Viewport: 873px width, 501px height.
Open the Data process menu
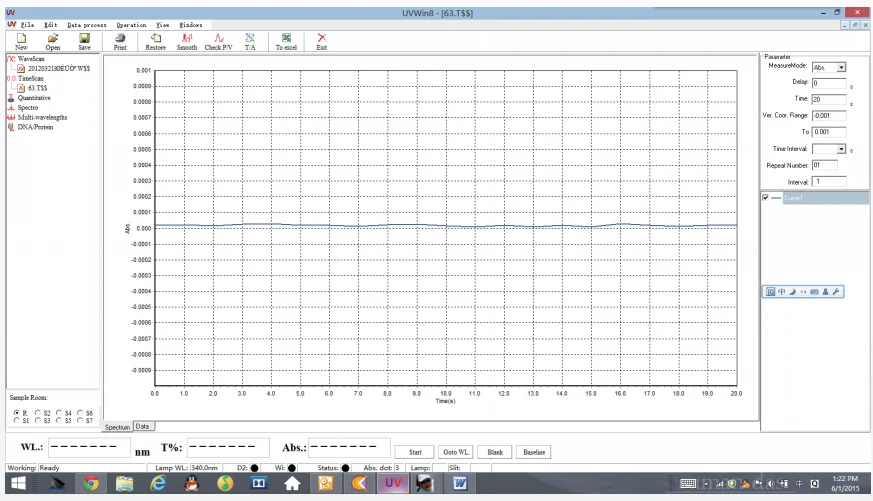pyautogui.click(x=87, y=25)
